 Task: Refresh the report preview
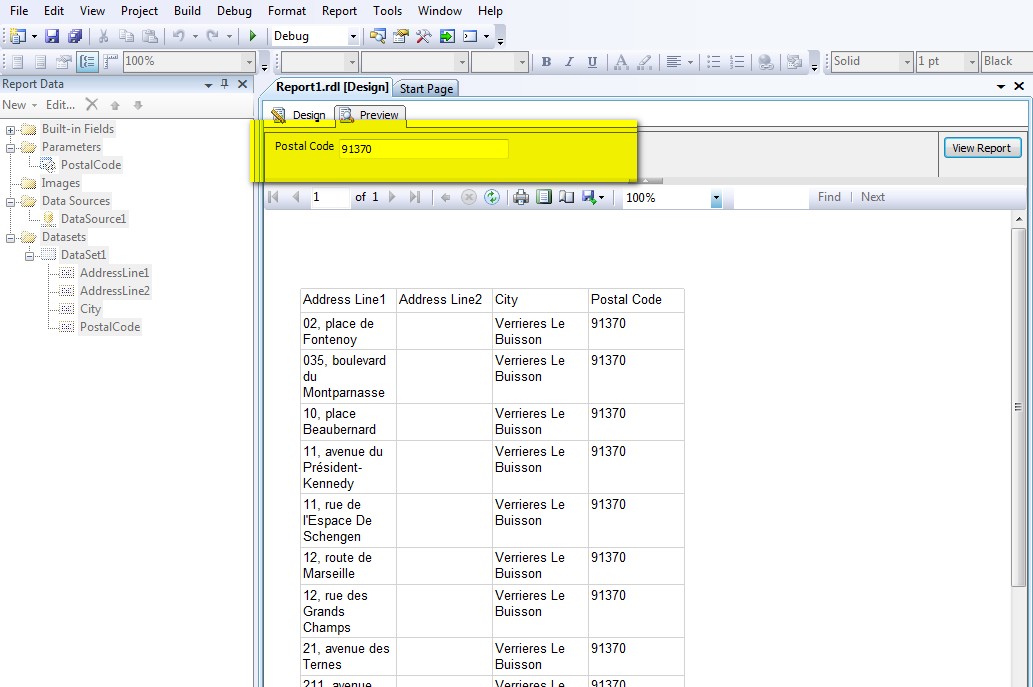492,197
